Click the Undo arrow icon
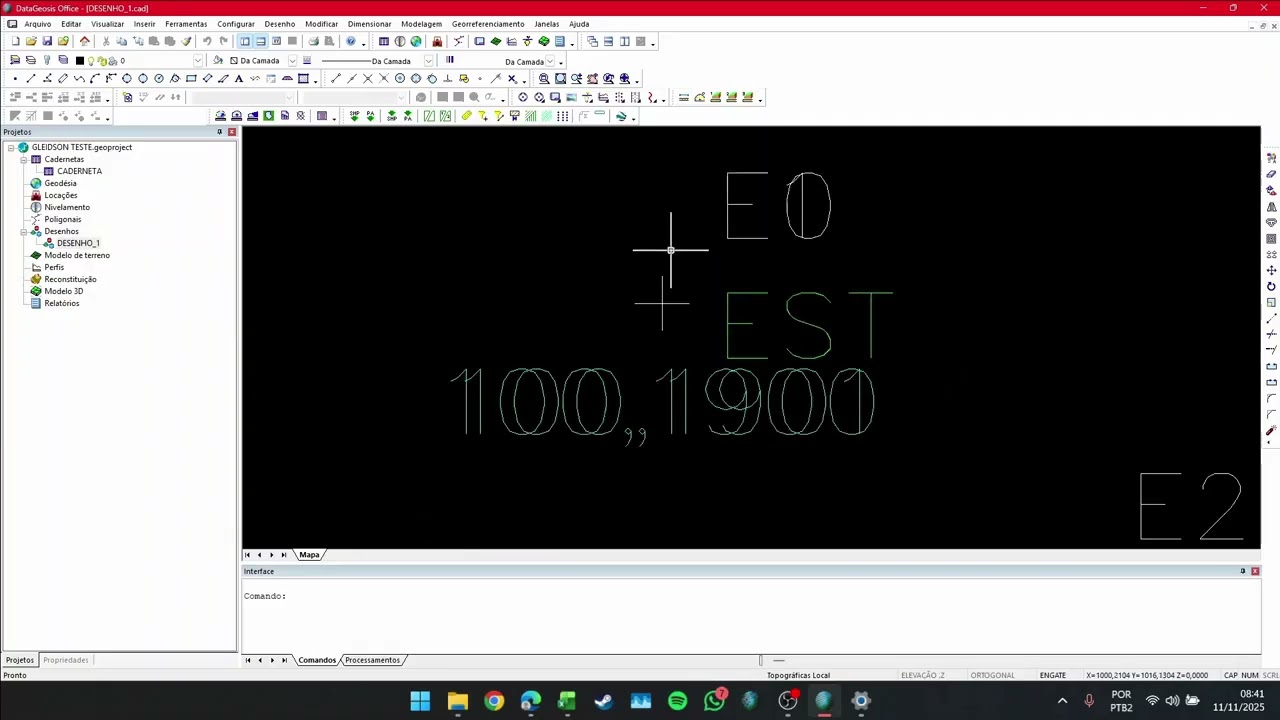This screenshot has width=1280, height=720. coord(207,41)
